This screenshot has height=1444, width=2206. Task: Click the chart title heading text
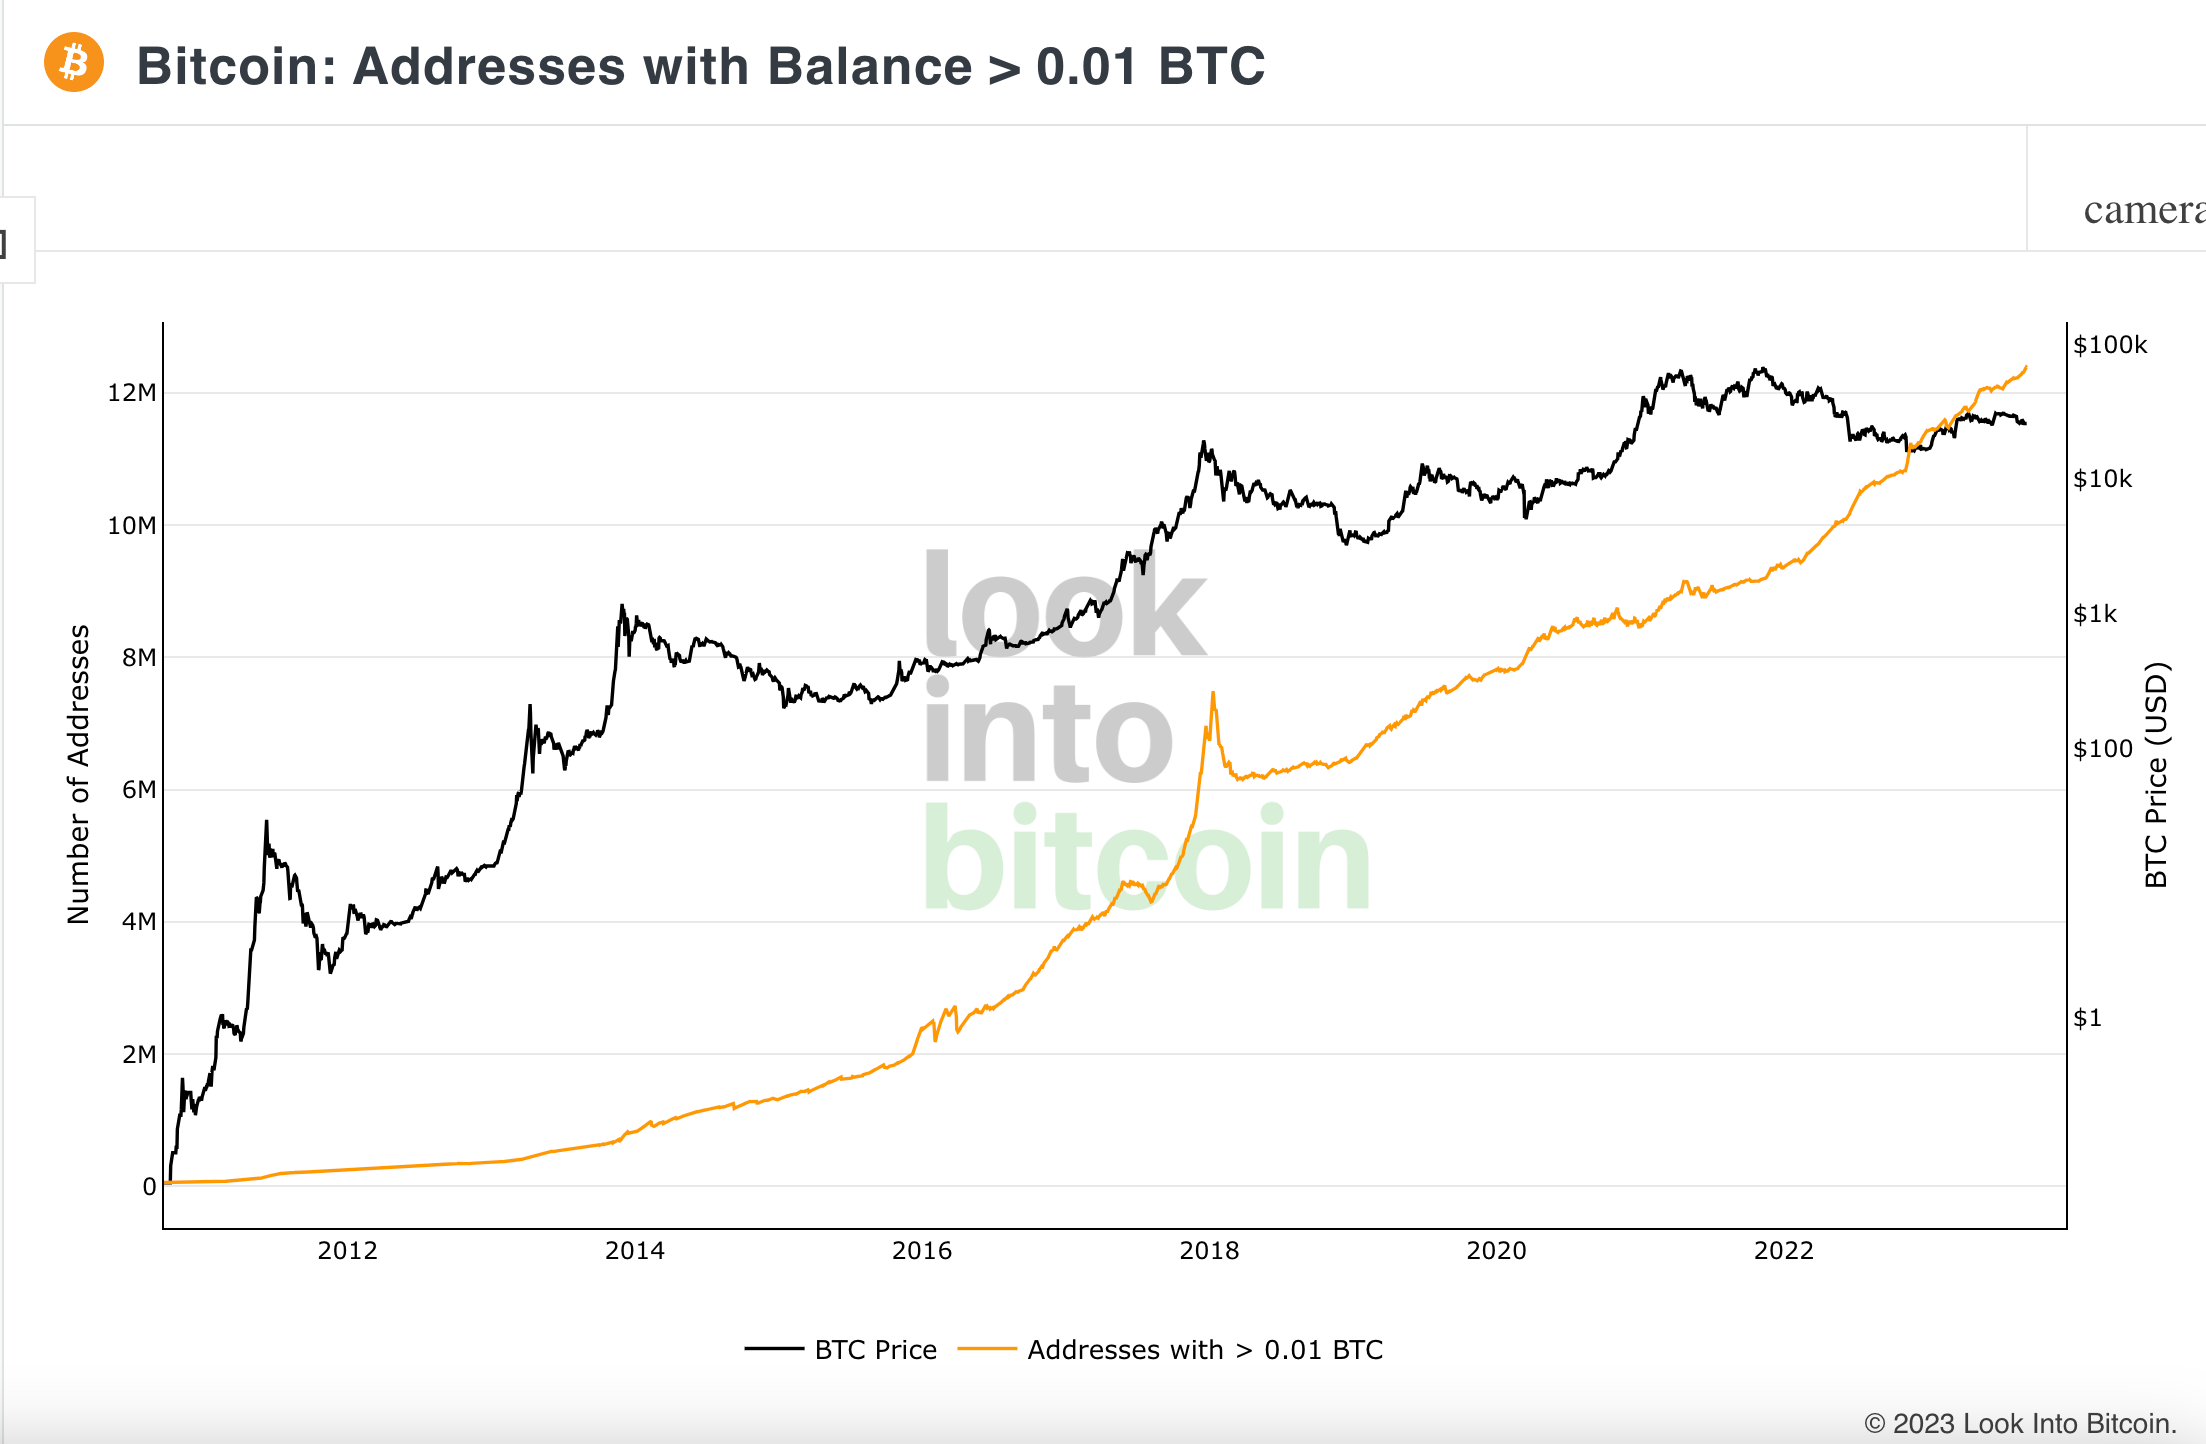[700, 67]
